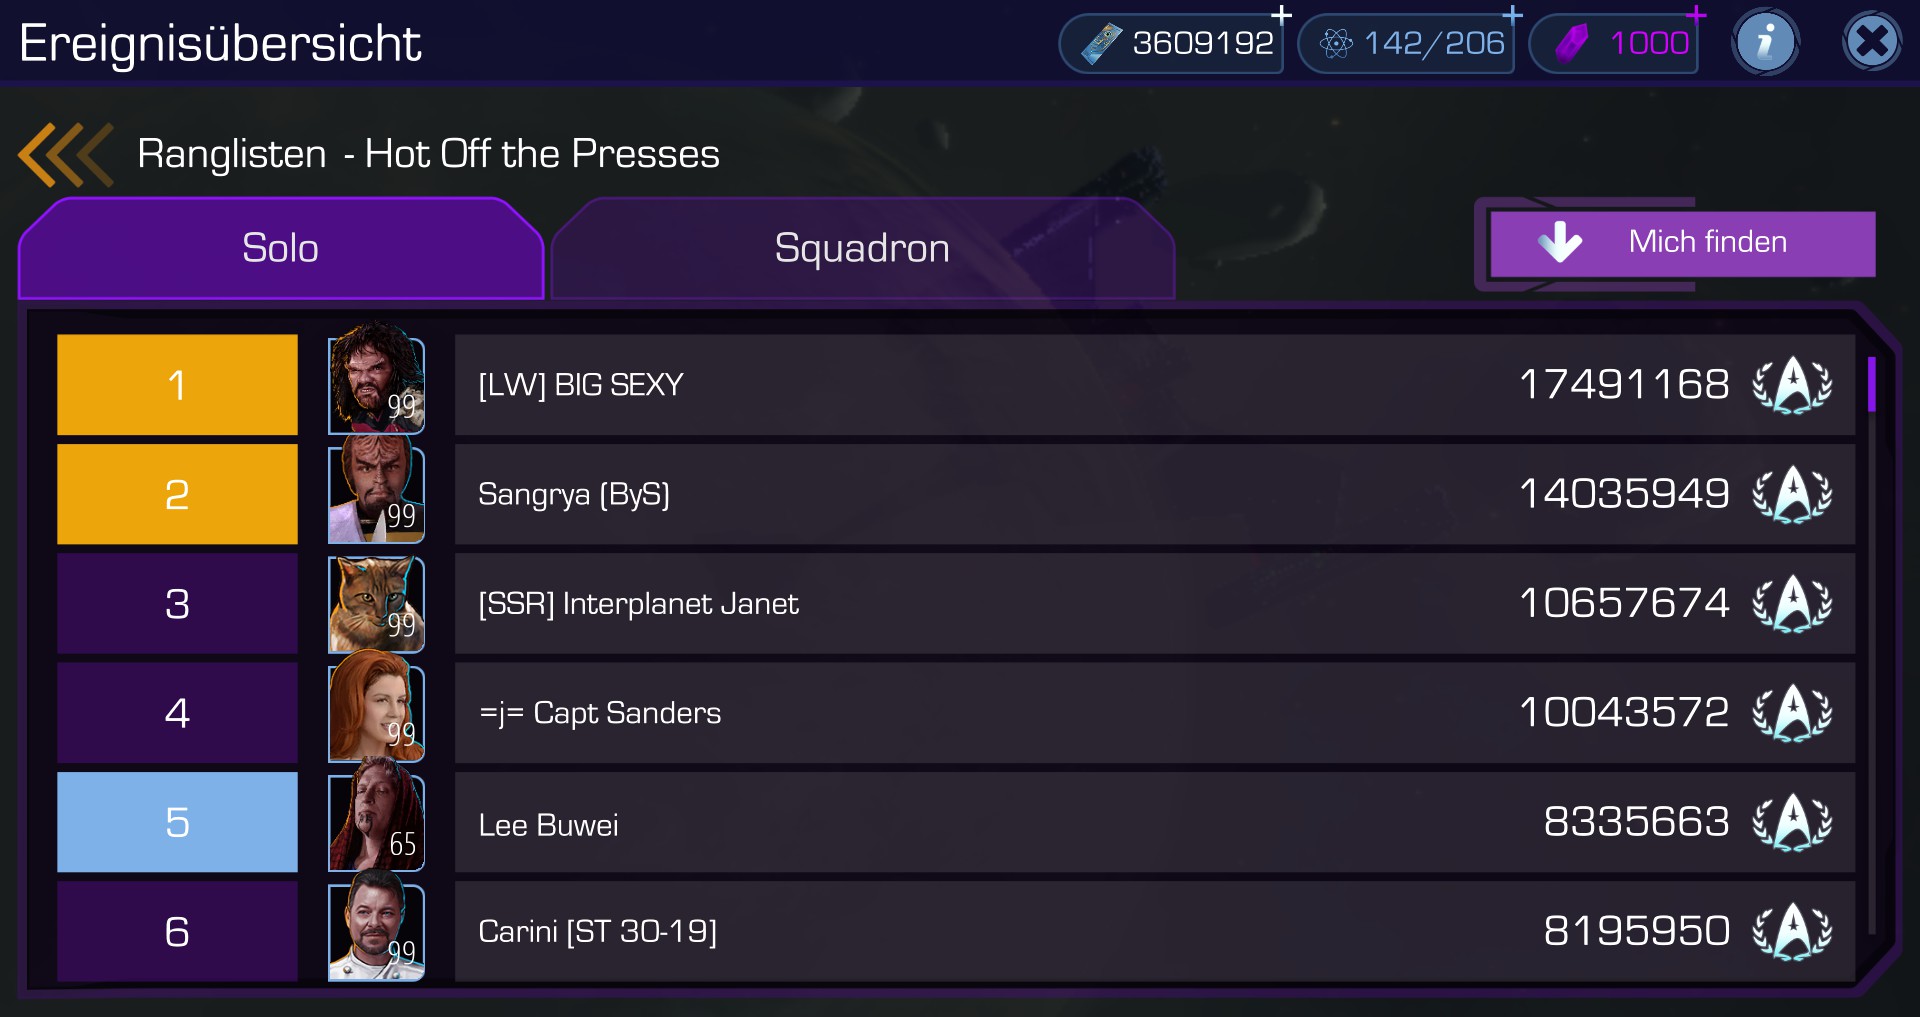
Task: Click the chroniton atom icon
Action: 1336,44
